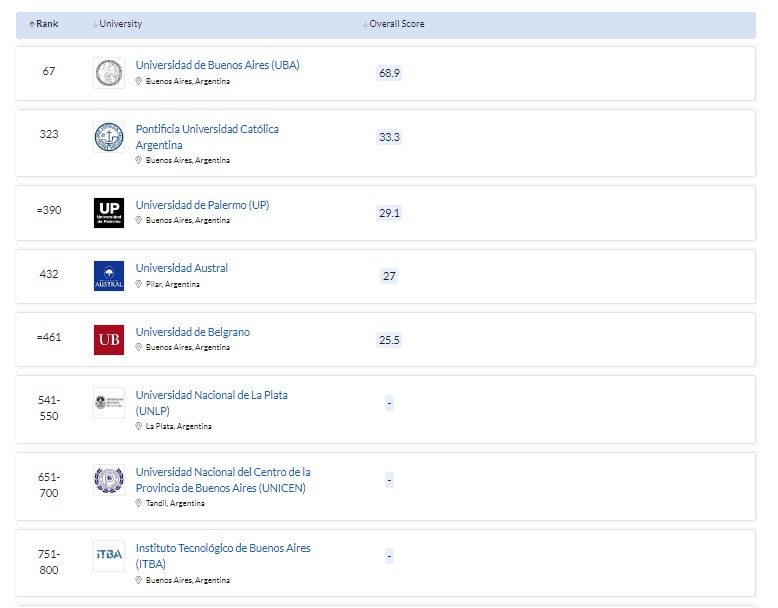Click location text Pilar, Argentina
Screen dimensions: 778x608
point(173,284)
